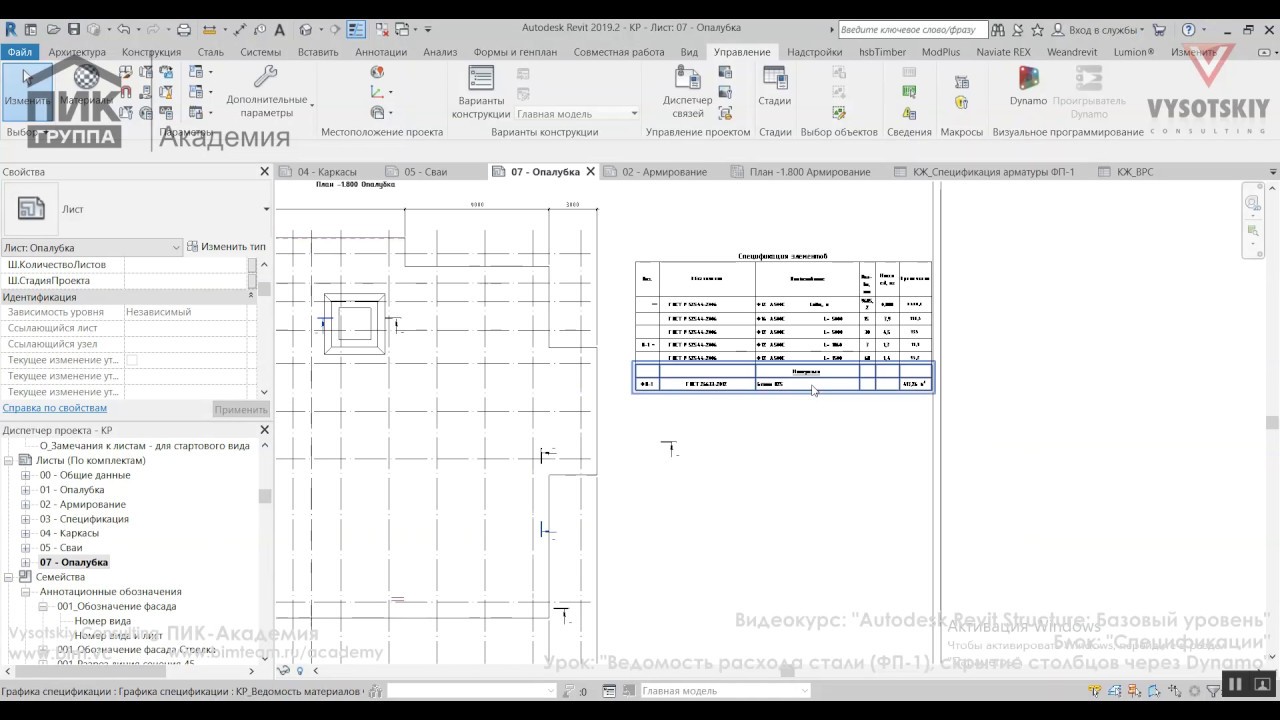Image resolution: width=1280 pixels, height=720 pixels.
Task: Open the 05 - Сваи view tab
Action: coord(425,172)
